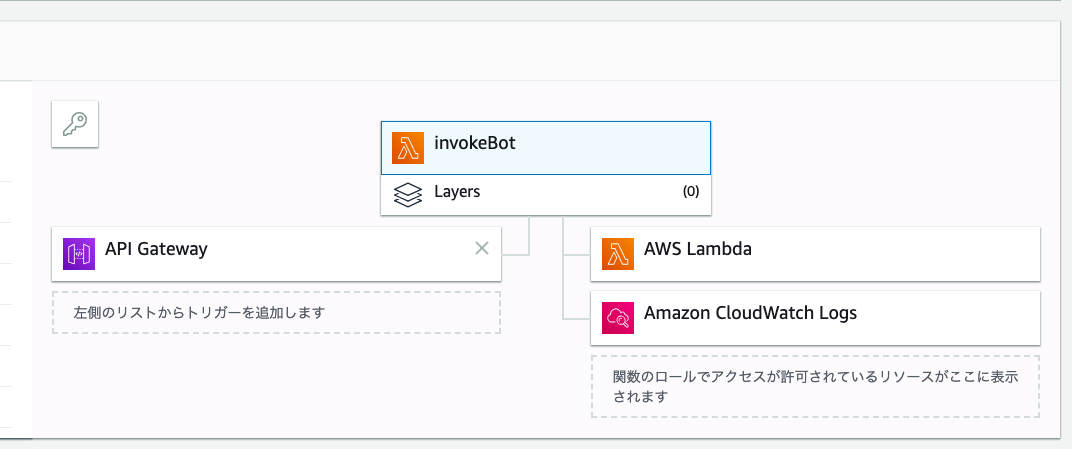Open the Layers section label

click(457, 192)
